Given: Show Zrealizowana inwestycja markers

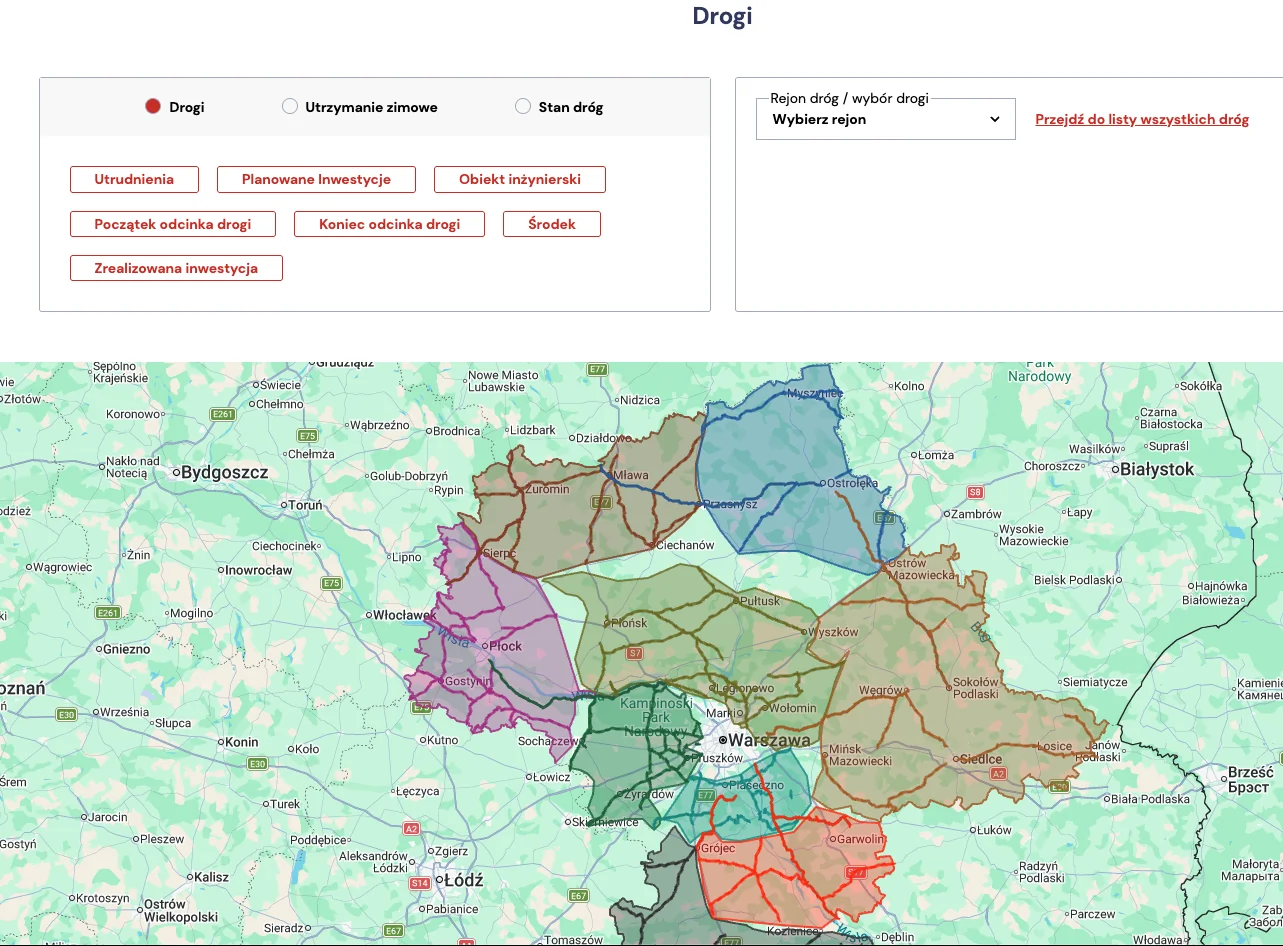Looking at the screenshot, I should click(x=176, y=268).
